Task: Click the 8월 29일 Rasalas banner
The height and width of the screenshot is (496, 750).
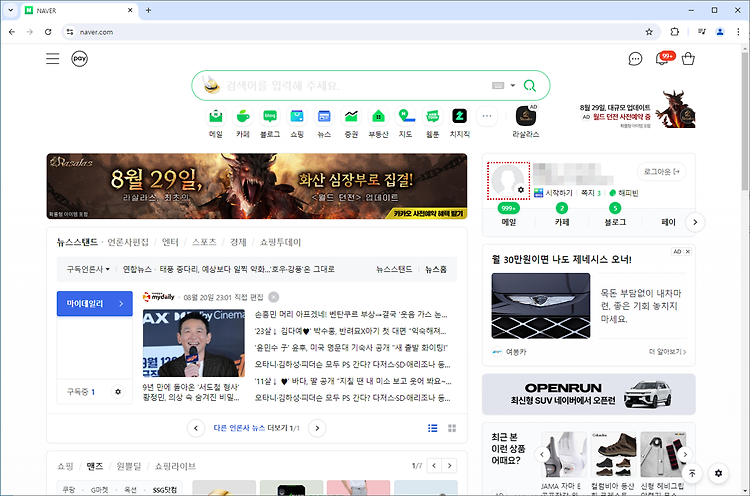Action: (257, 186)
